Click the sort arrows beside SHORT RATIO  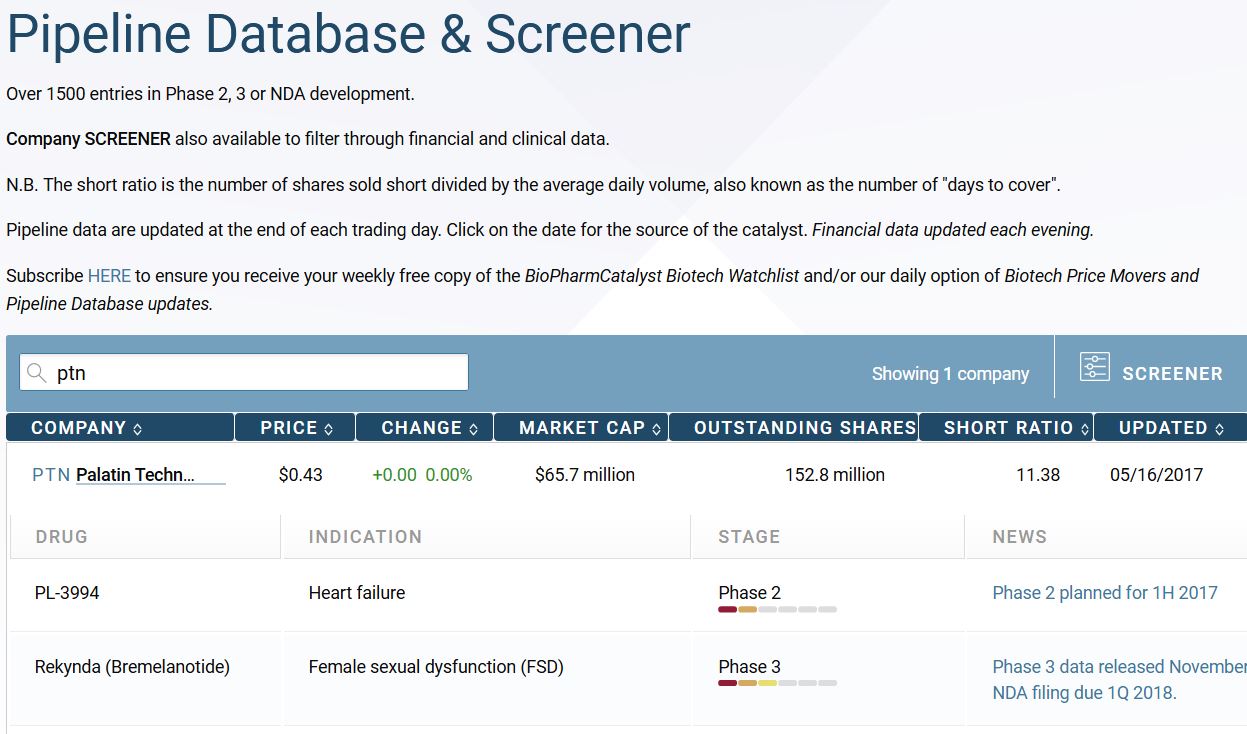tap(1083, 429)
